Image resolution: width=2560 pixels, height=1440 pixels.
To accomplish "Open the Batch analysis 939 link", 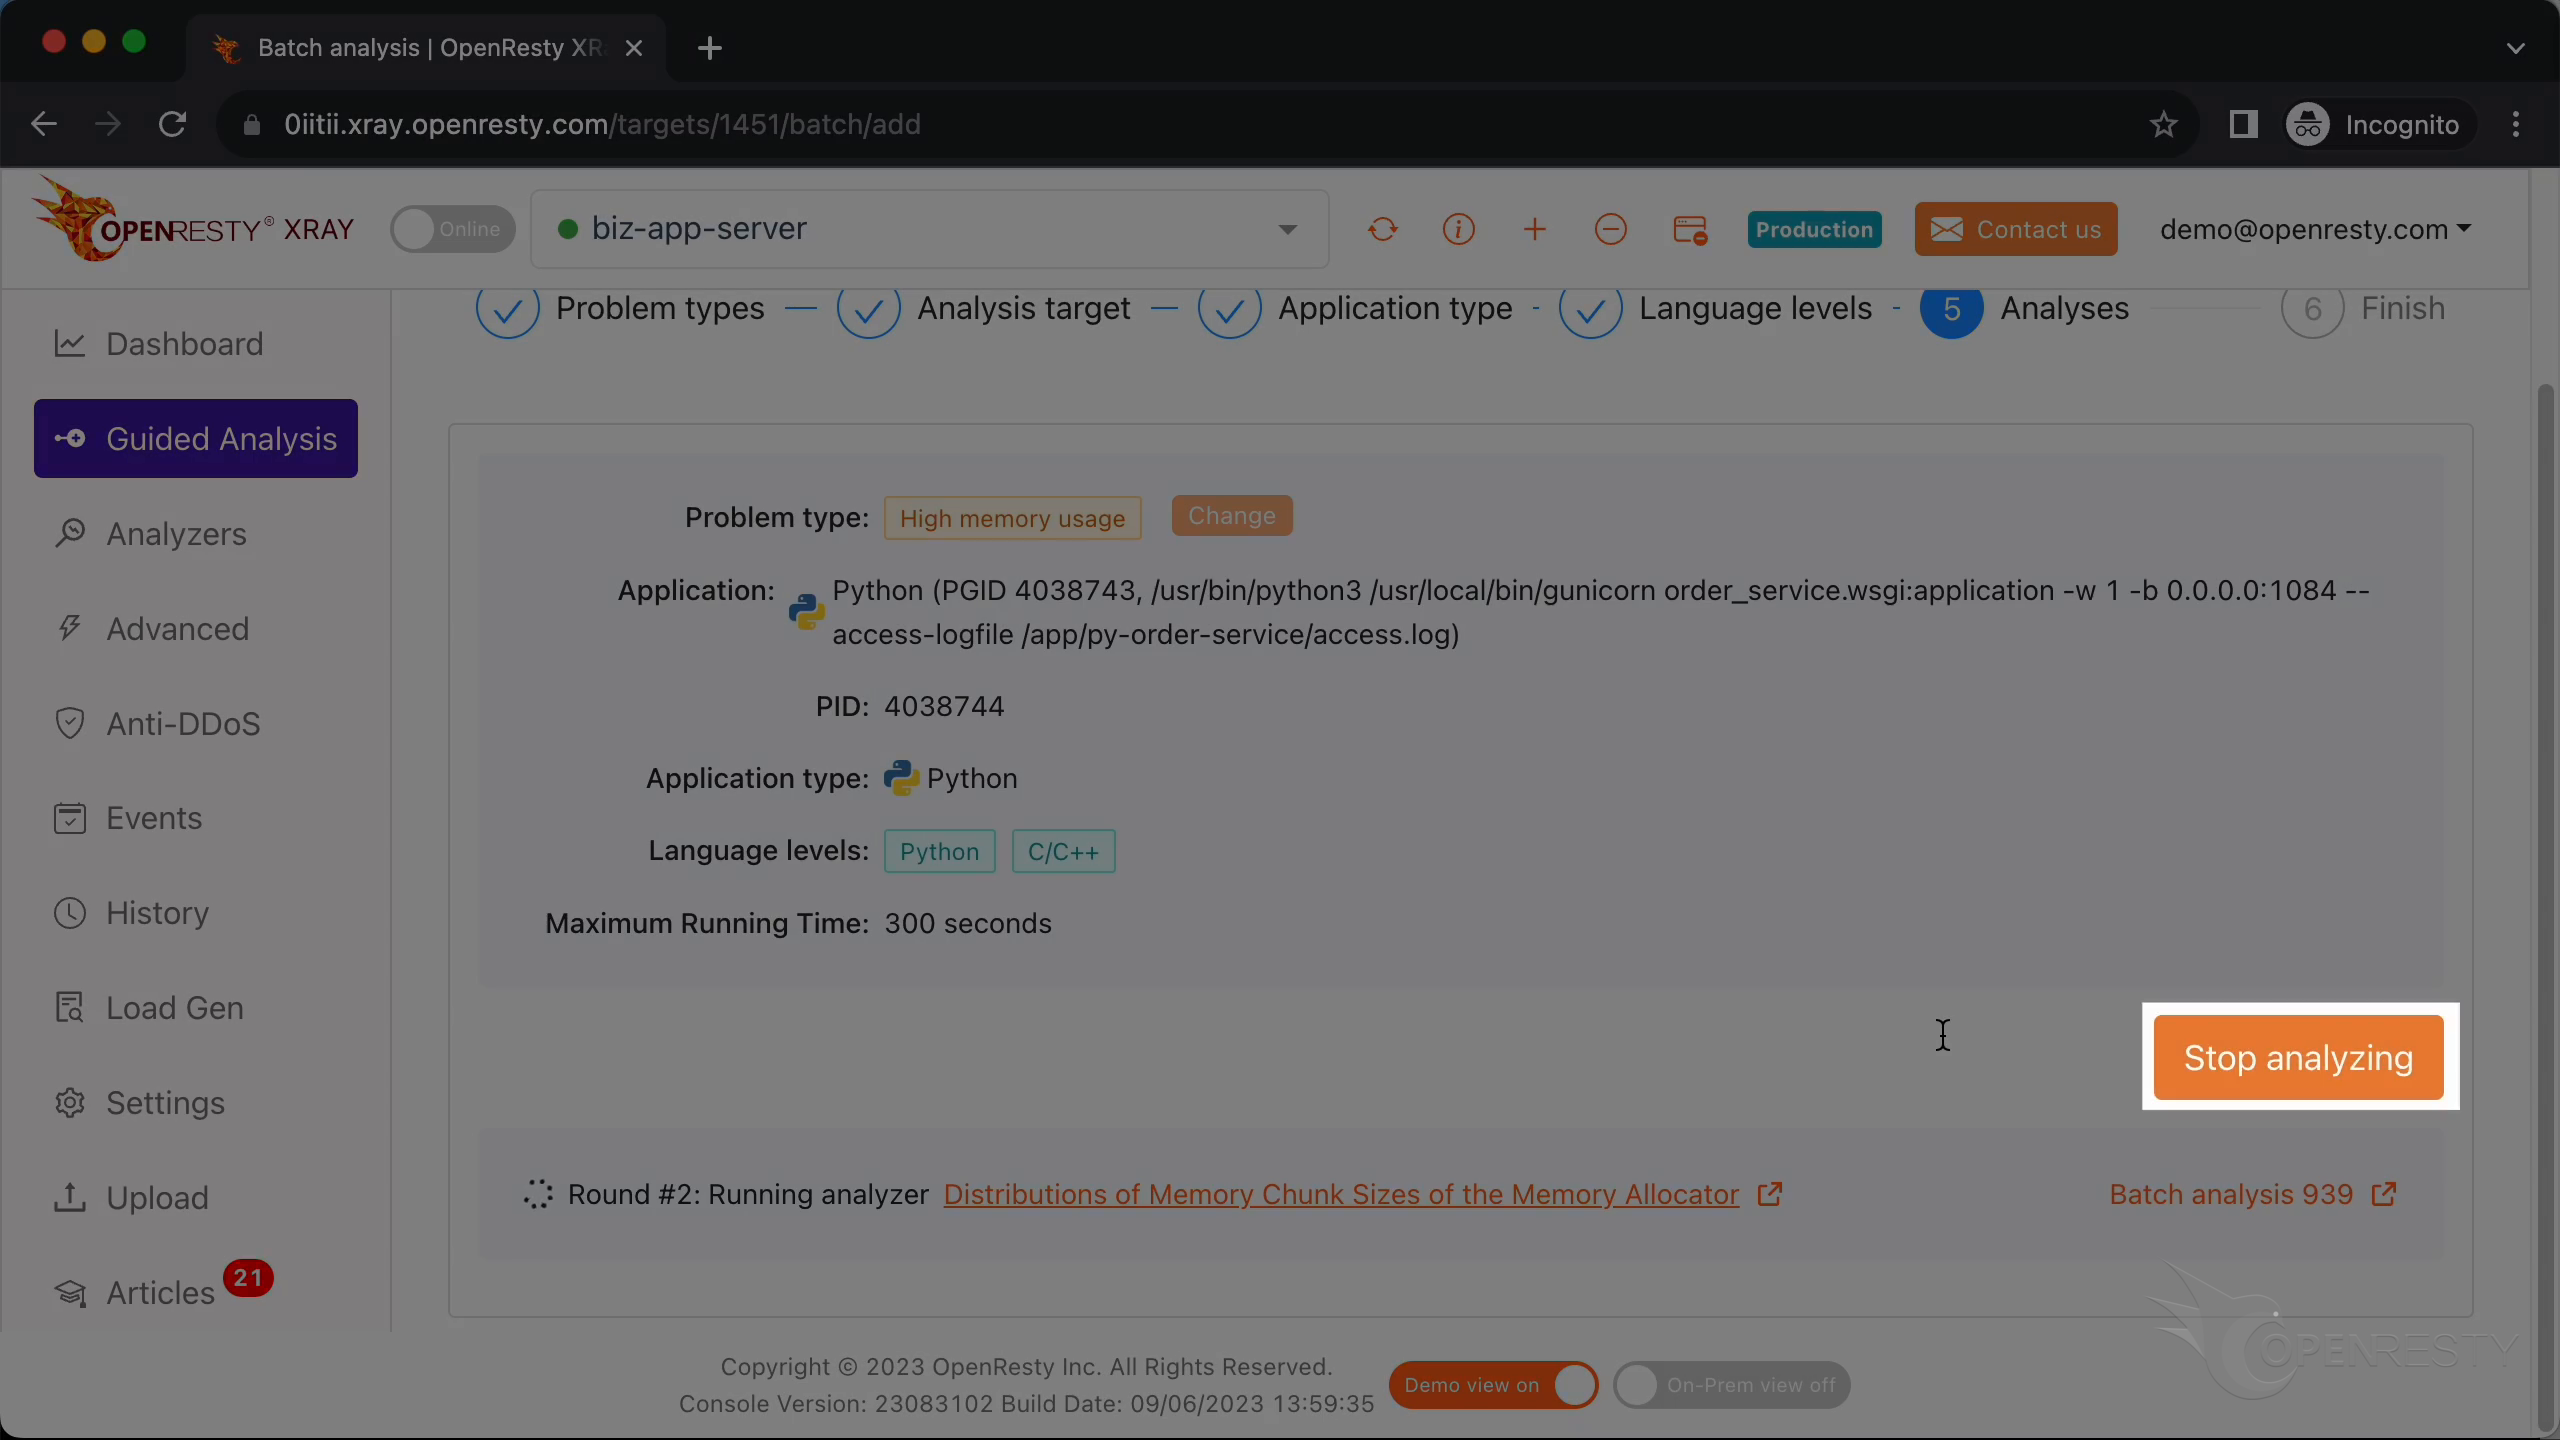I will (2231, 1194).
